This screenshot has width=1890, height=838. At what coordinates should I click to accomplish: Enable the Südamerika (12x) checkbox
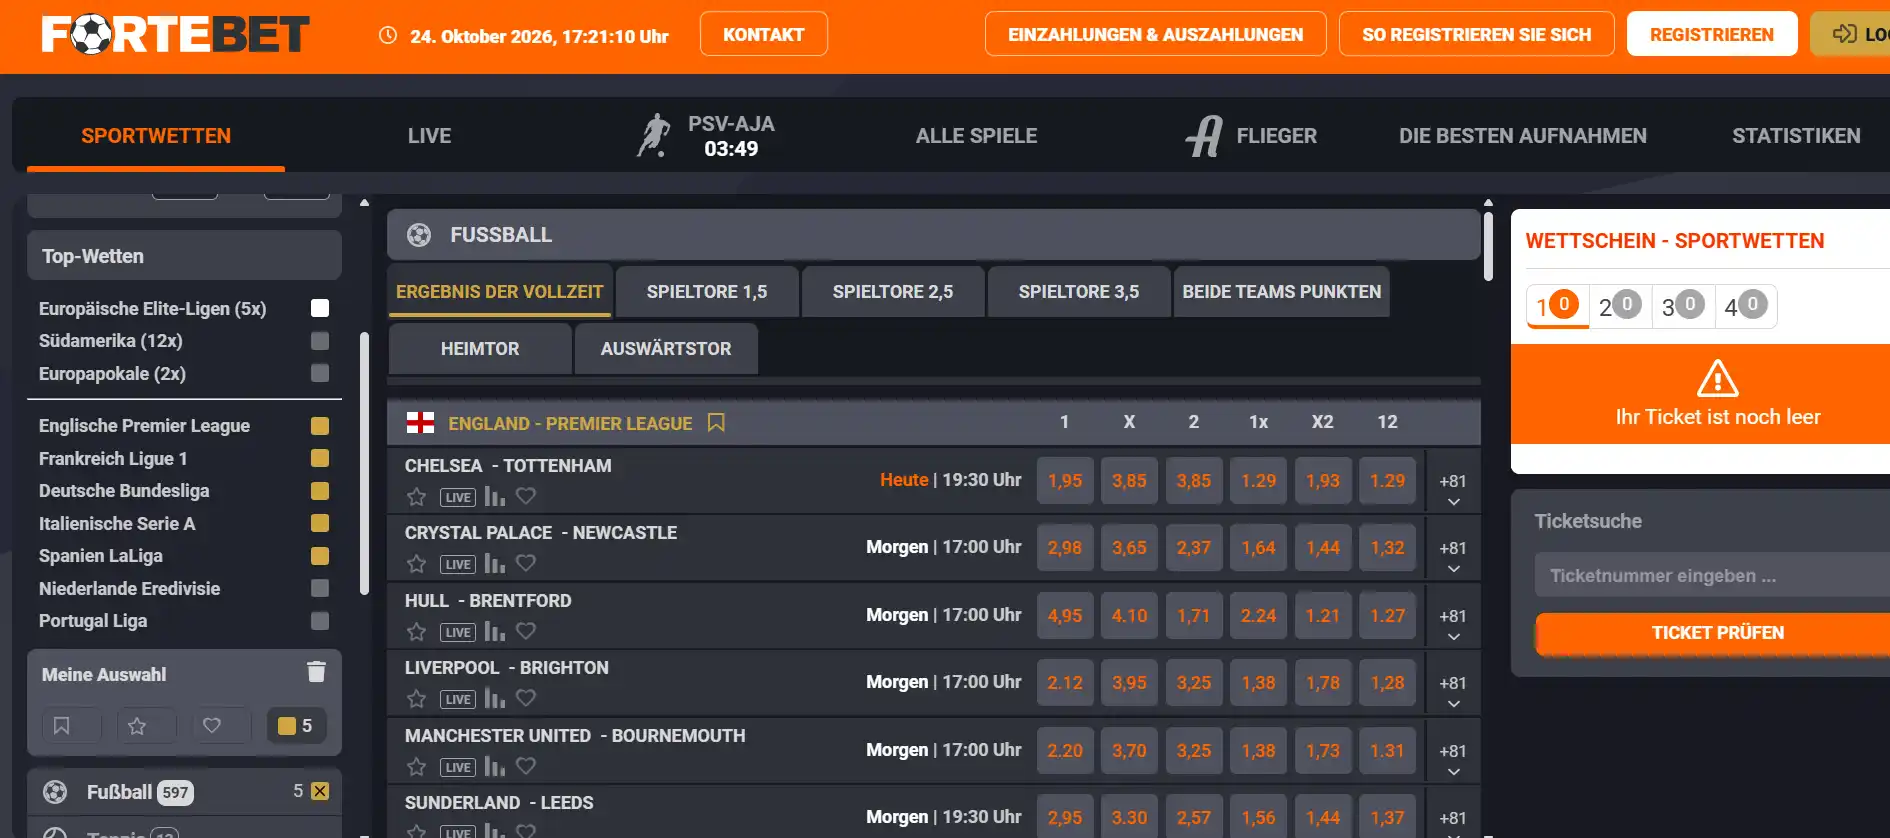[320, 341]
